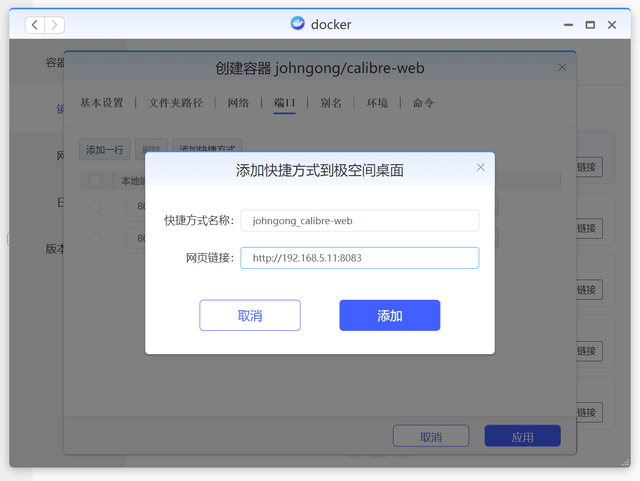
Task: Tick the first port row checkbox
Action: coord(96,207)
